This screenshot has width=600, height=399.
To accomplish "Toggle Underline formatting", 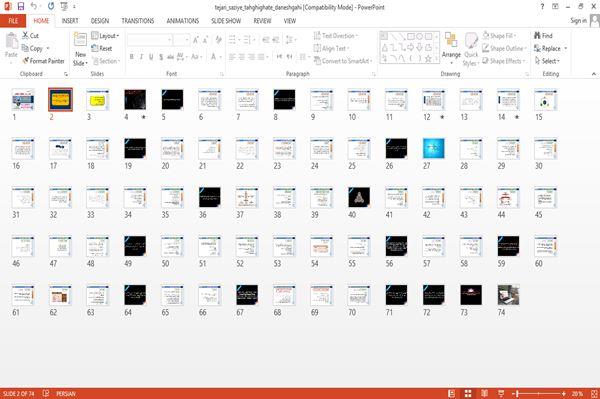I will click(151, 57).
